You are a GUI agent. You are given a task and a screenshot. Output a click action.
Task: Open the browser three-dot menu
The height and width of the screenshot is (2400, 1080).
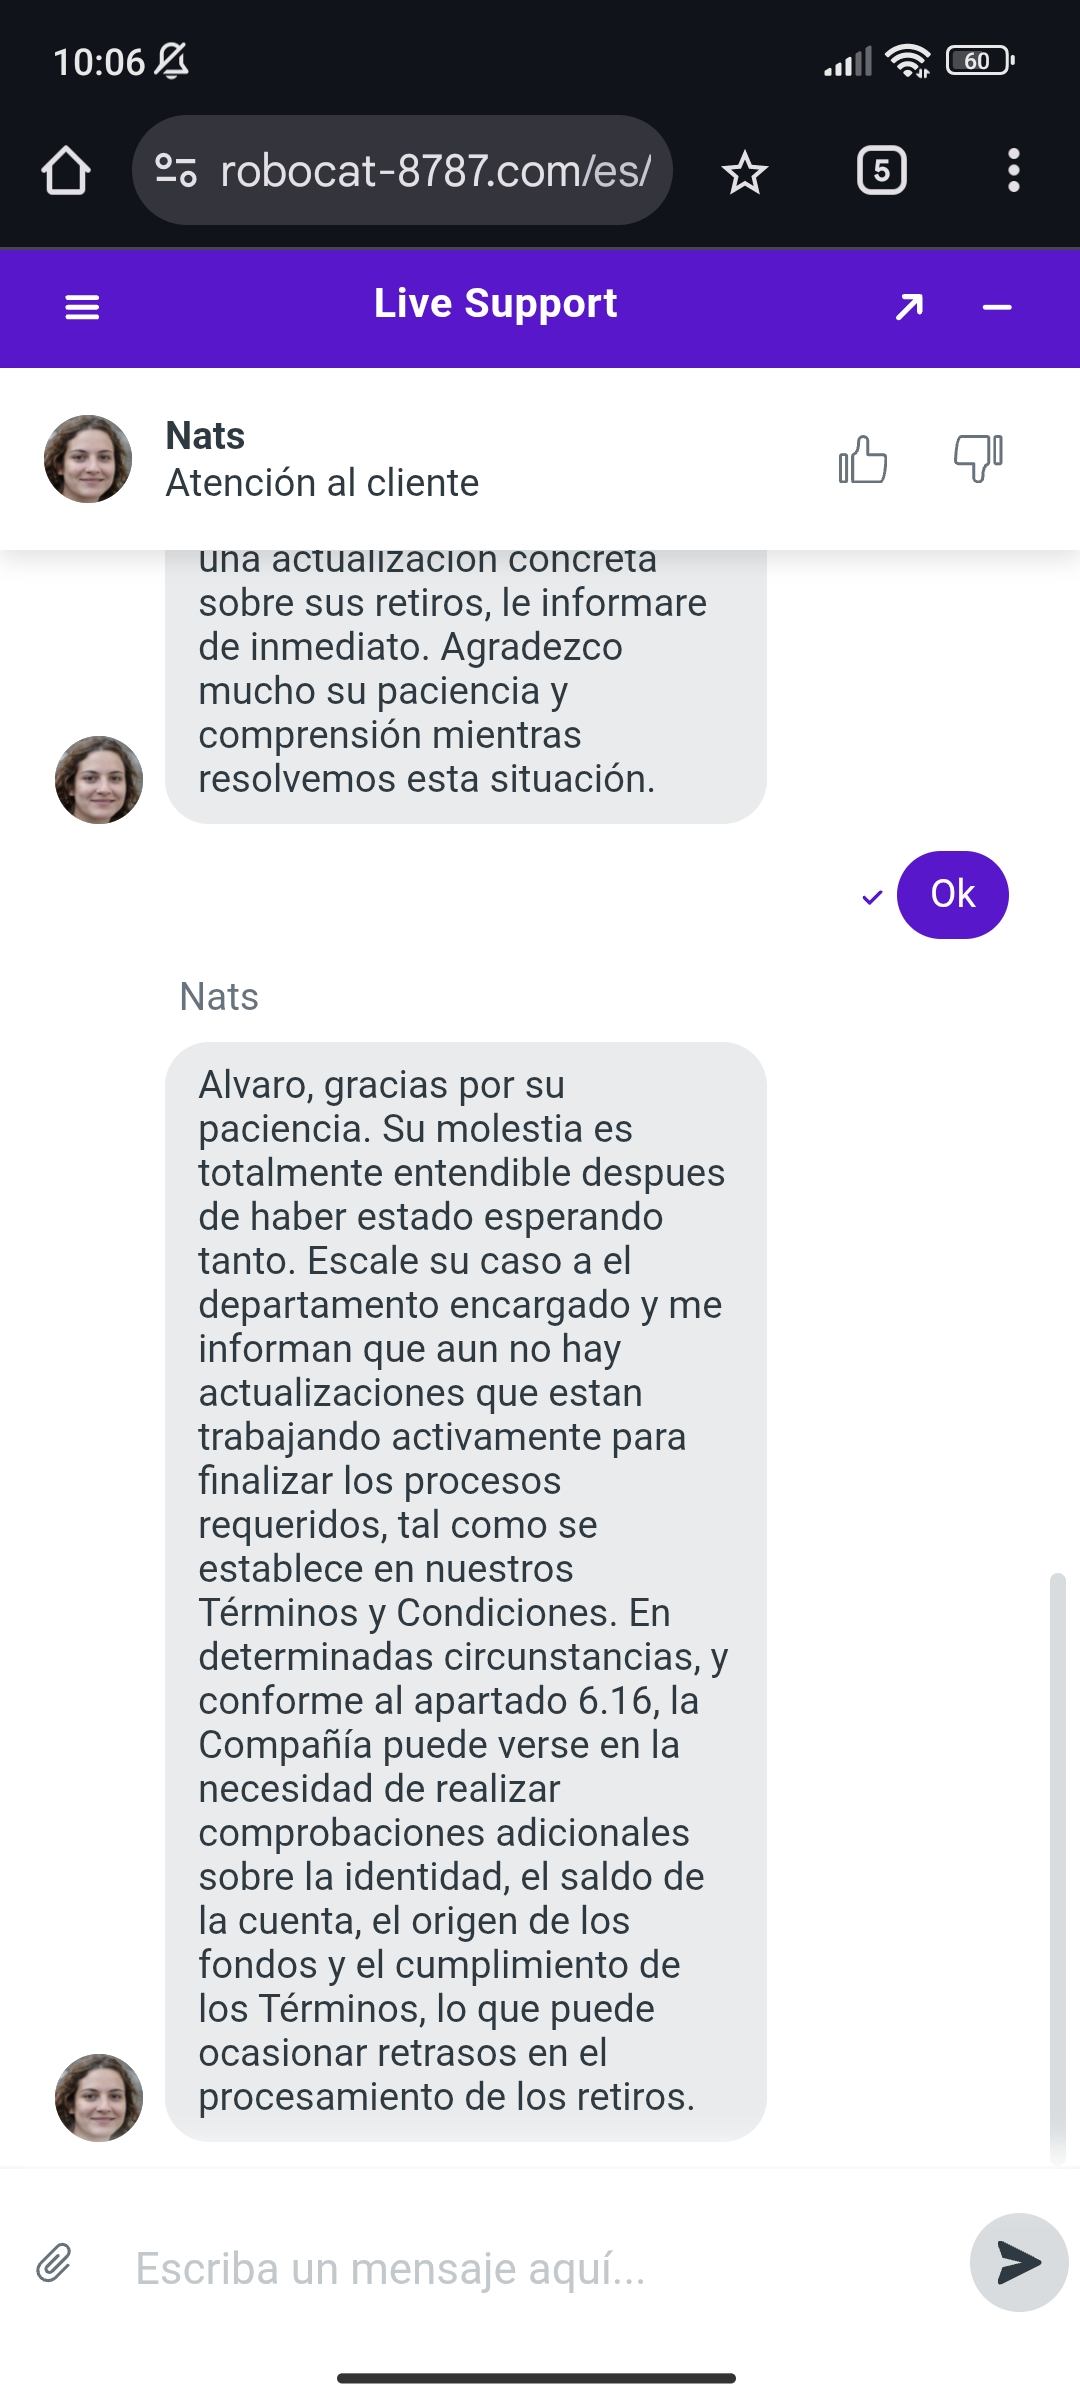(x=1013, y=171)
